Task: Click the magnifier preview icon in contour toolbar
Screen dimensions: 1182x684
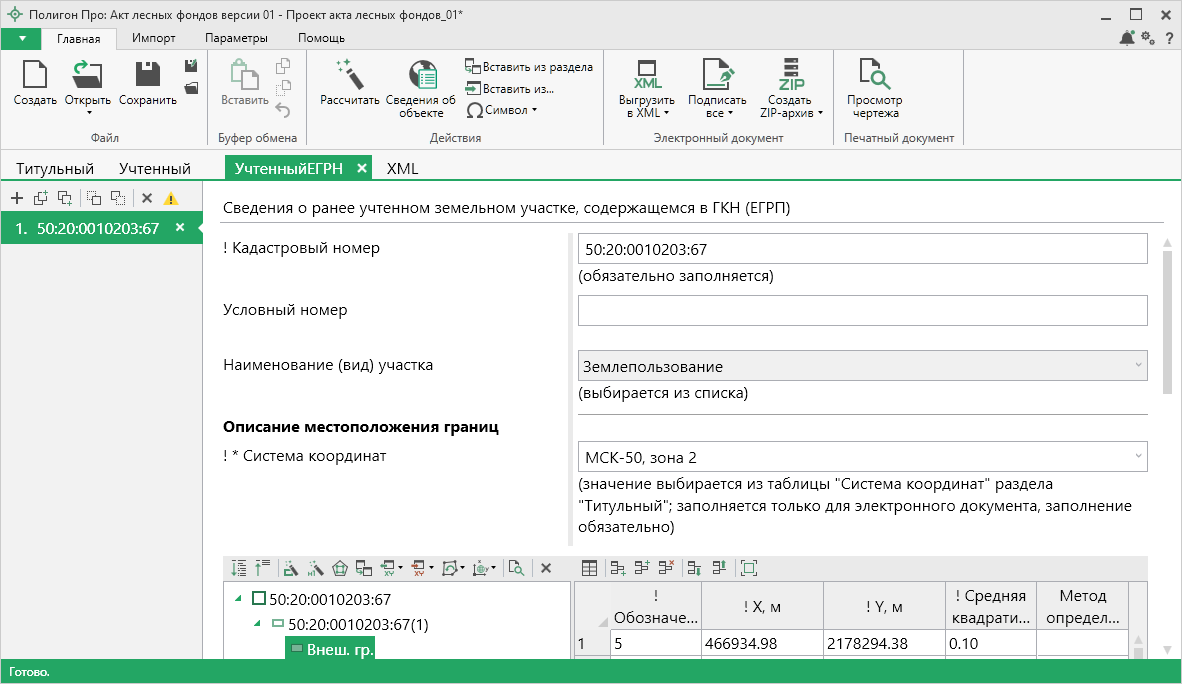Action: 516,568
